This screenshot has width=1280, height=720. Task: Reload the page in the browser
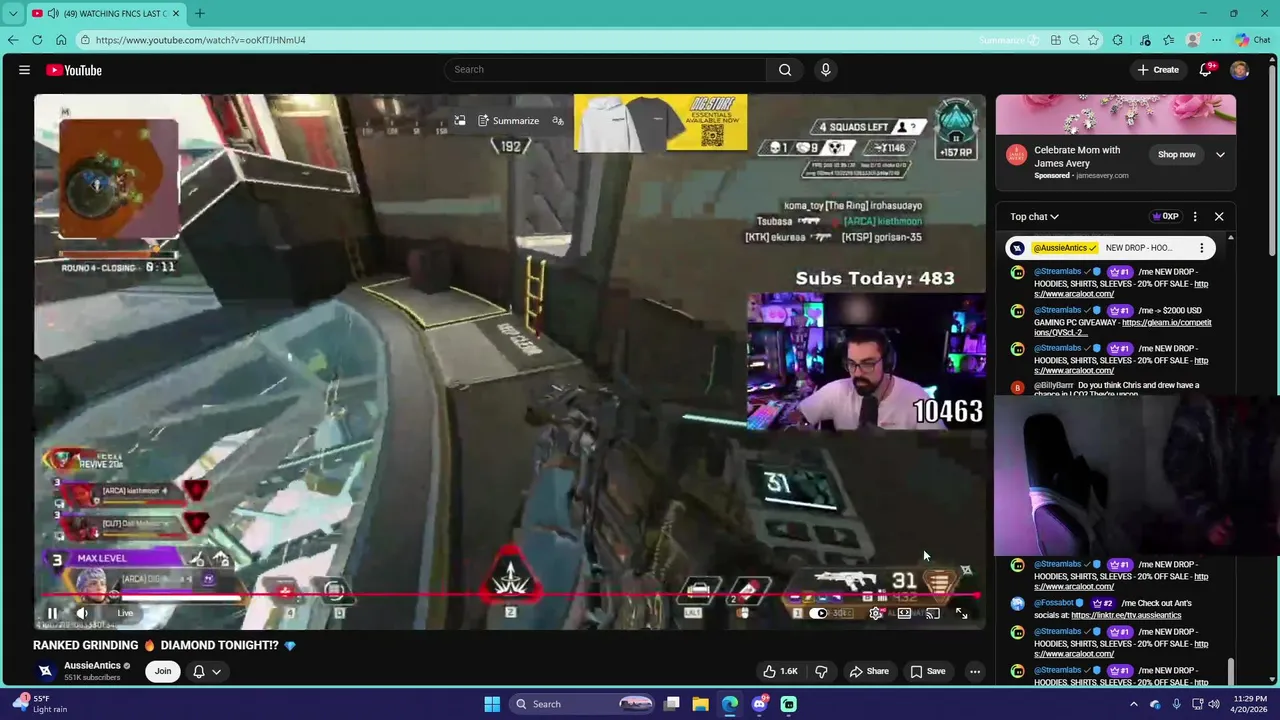37,40
